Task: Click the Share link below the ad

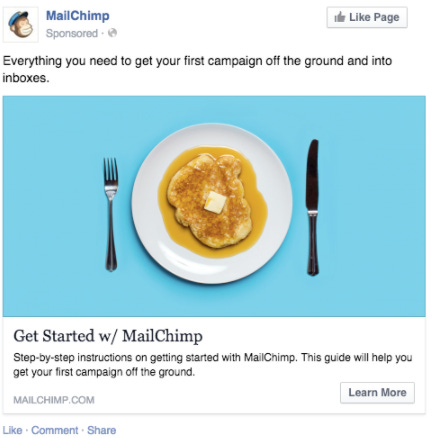Action: click(102, 430)
